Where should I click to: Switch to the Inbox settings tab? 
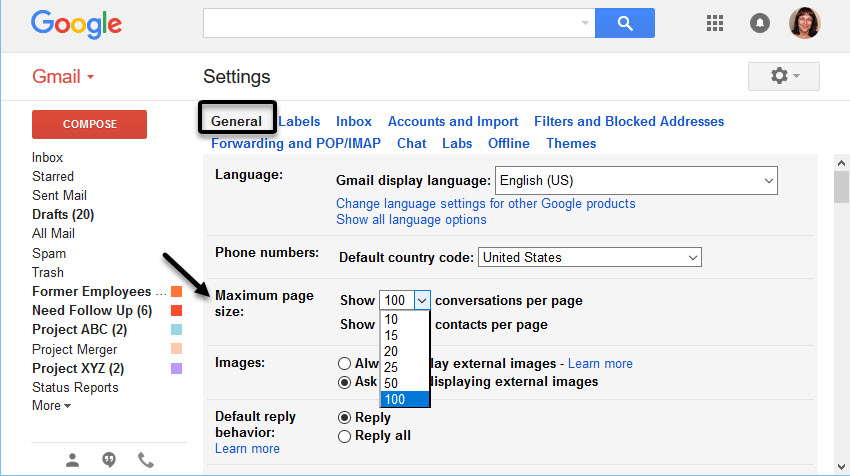click(x=353, y=121)
